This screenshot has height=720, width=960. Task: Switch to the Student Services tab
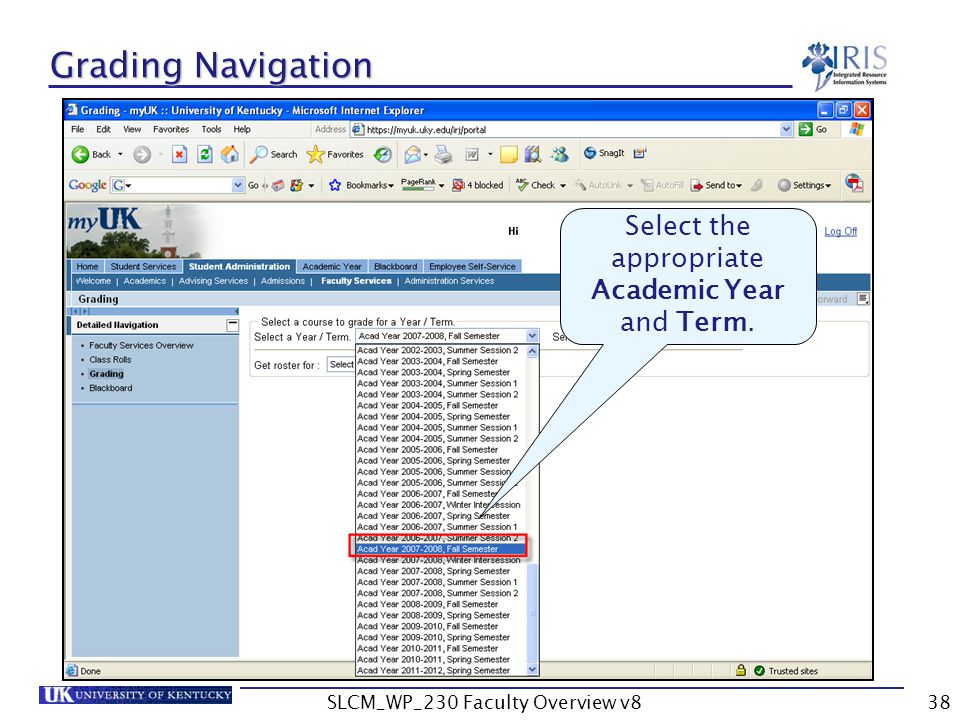[x=143, y=266]
